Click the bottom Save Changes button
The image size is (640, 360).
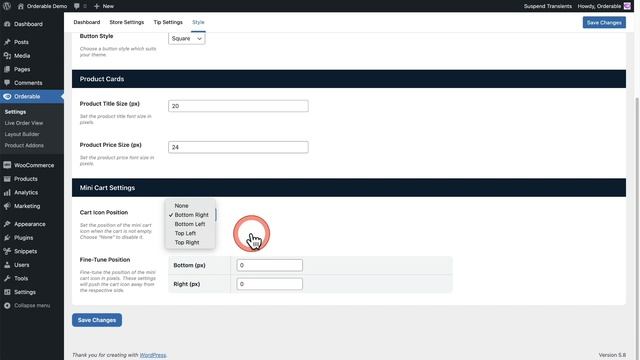(x=97, y=320)
